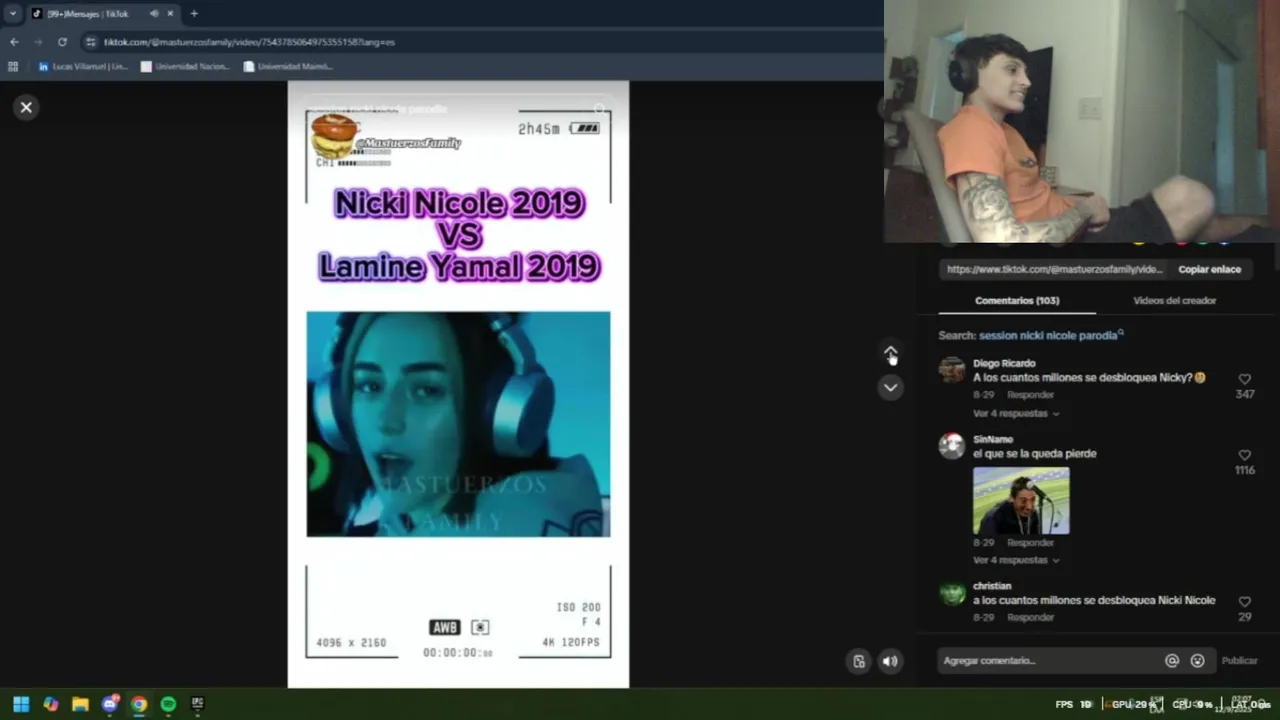The height and width of the screenshot is (720, 1280).
Task: Open SinName's profile avatar
Action: click(x=952, y=446)
